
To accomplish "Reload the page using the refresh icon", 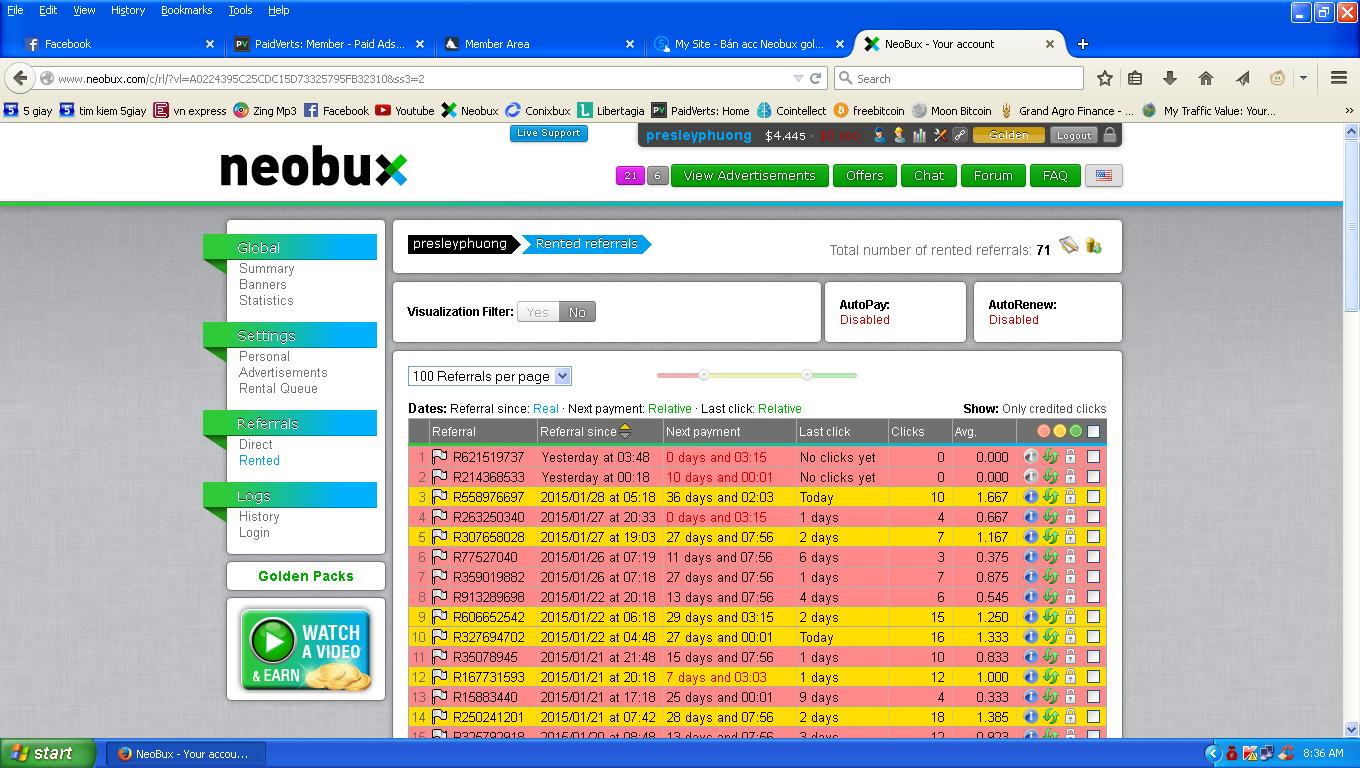I will tap(816, 78).
